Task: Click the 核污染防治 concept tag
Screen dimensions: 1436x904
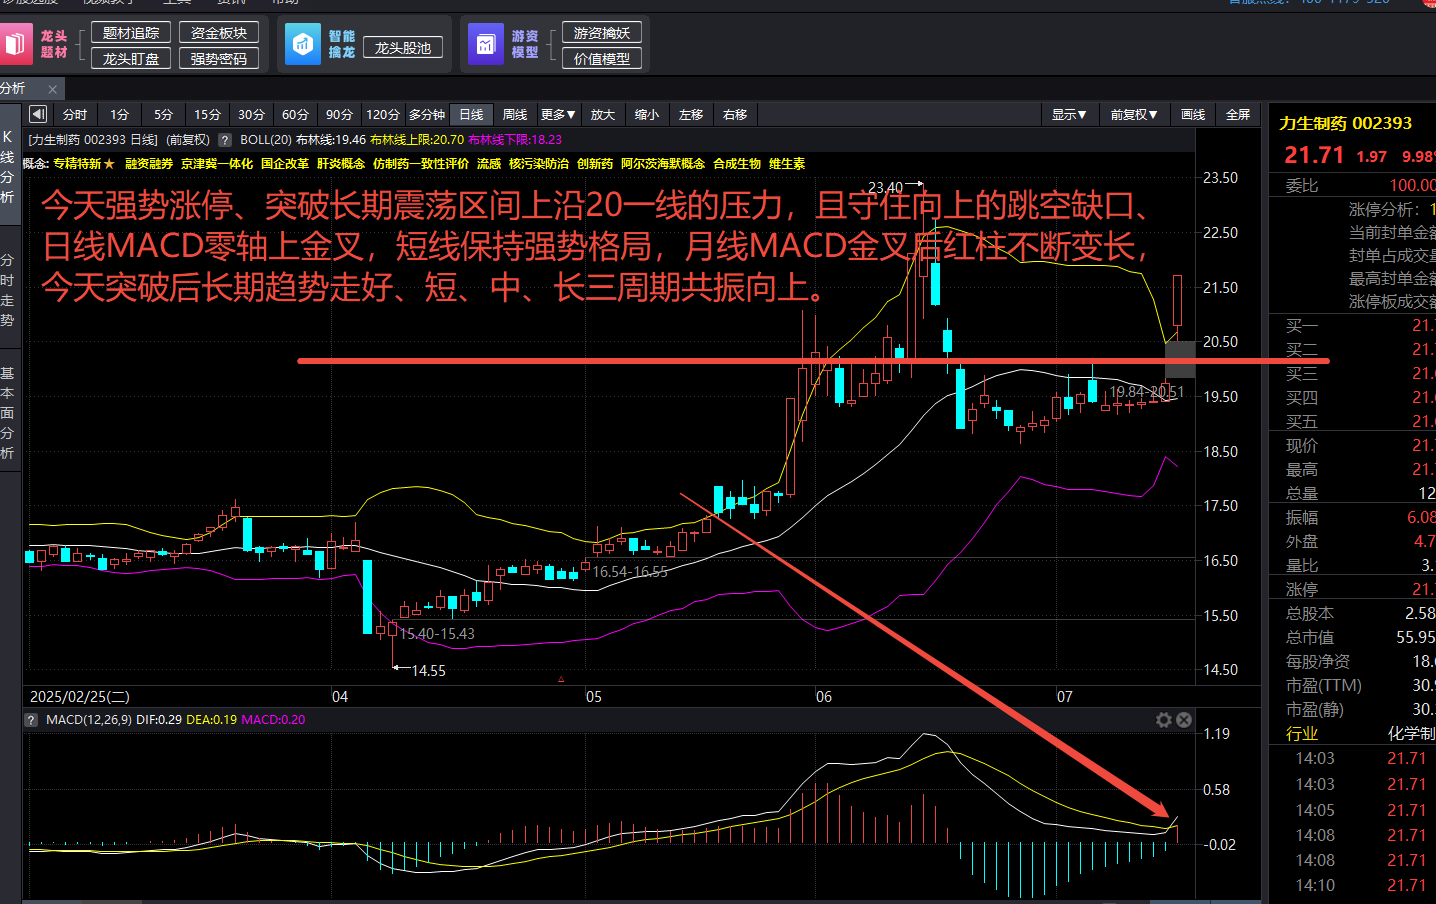Action: [539, 164]
